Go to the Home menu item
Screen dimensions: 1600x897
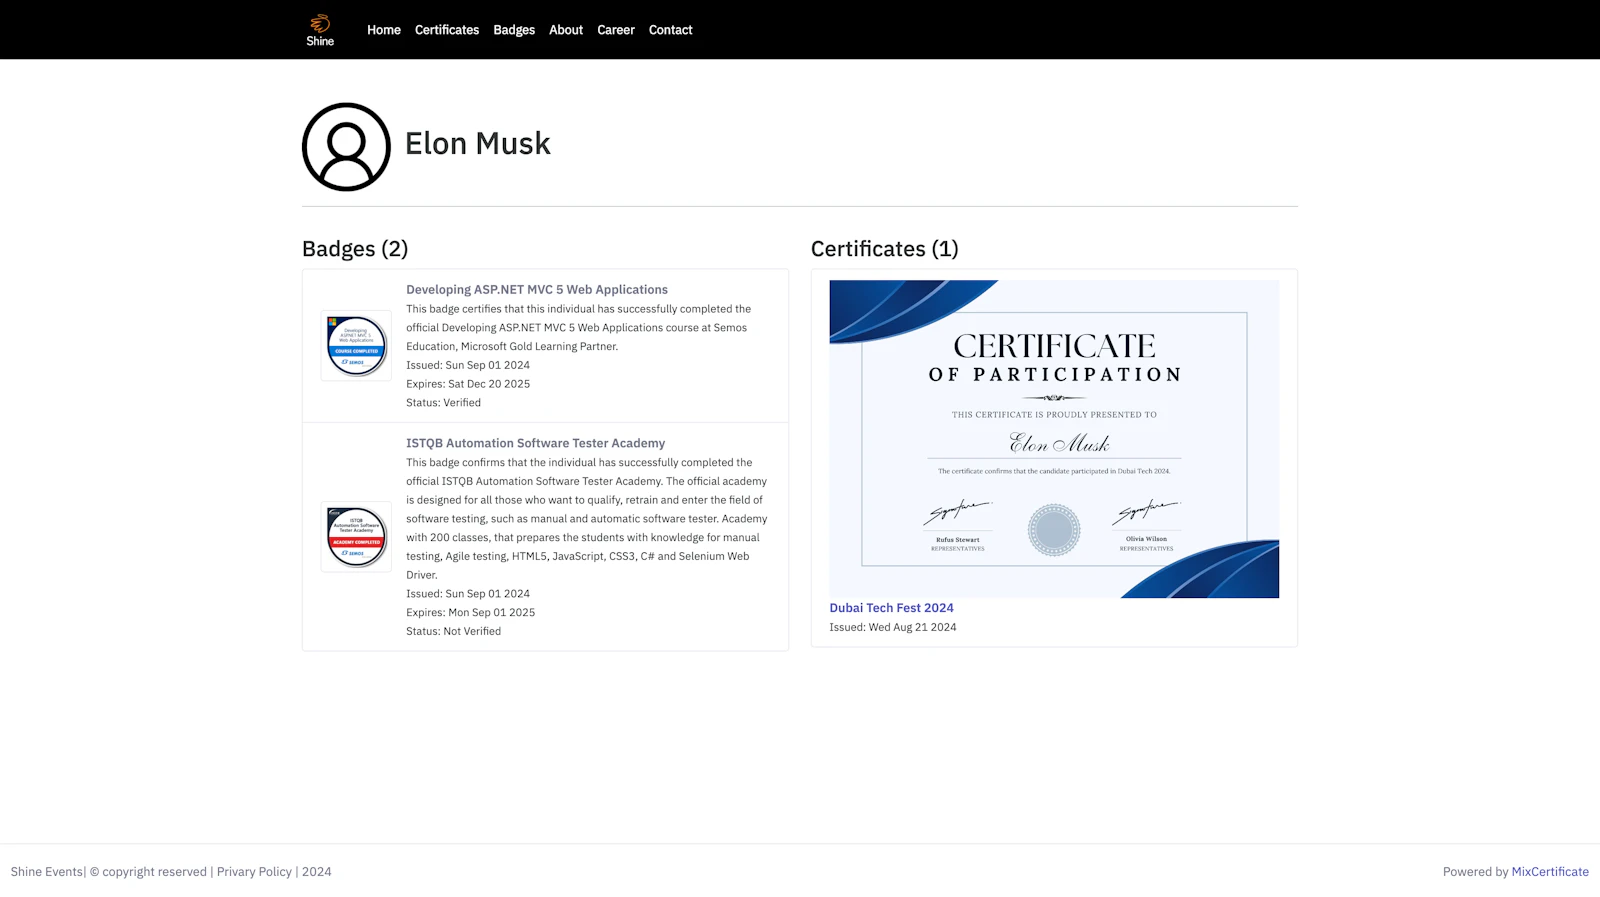(384, 30)
